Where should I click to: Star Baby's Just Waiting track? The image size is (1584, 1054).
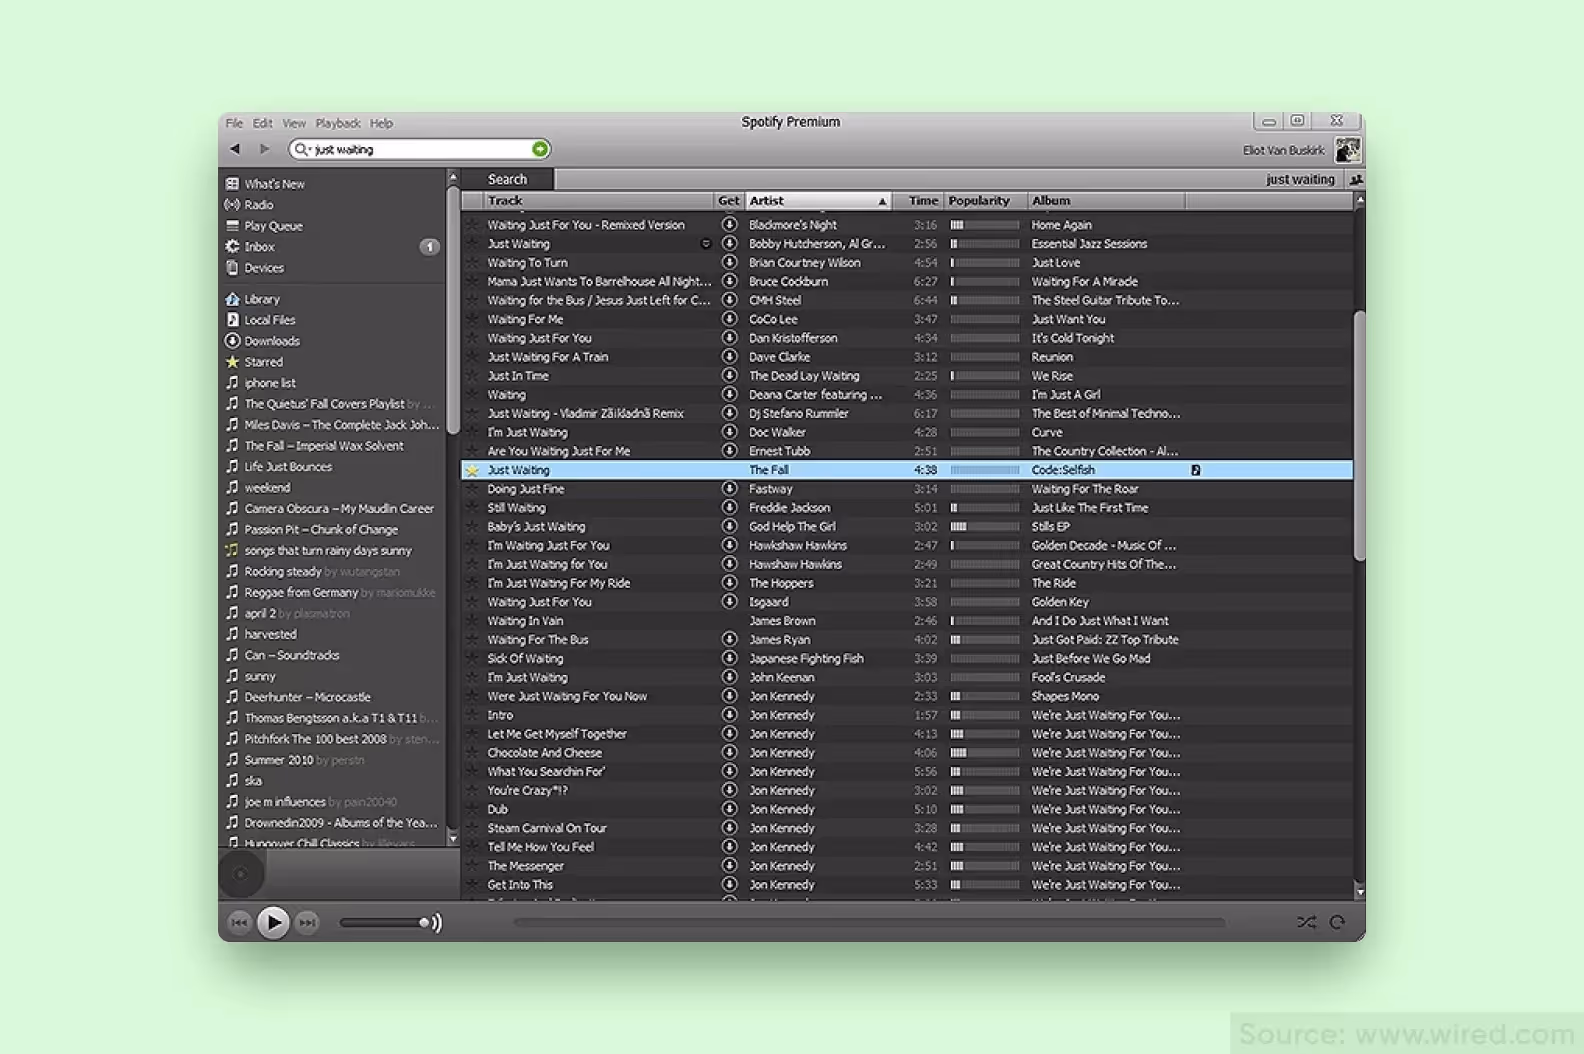[x=473, y=526]
